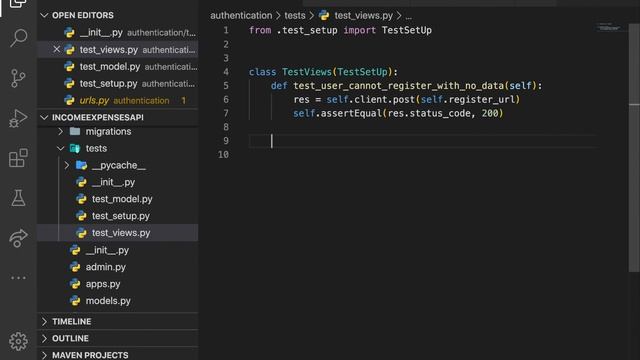Image resolution: width=640 pixels, height=360 pixels.
Task: Open urls.py in open editors
Action: click(x=118, y=100)
